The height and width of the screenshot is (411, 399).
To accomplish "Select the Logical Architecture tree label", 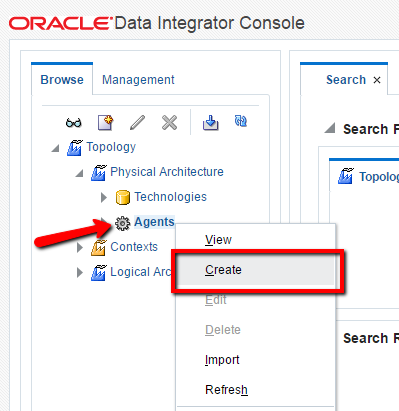I will pyautogui.click(x=141, y=272).
